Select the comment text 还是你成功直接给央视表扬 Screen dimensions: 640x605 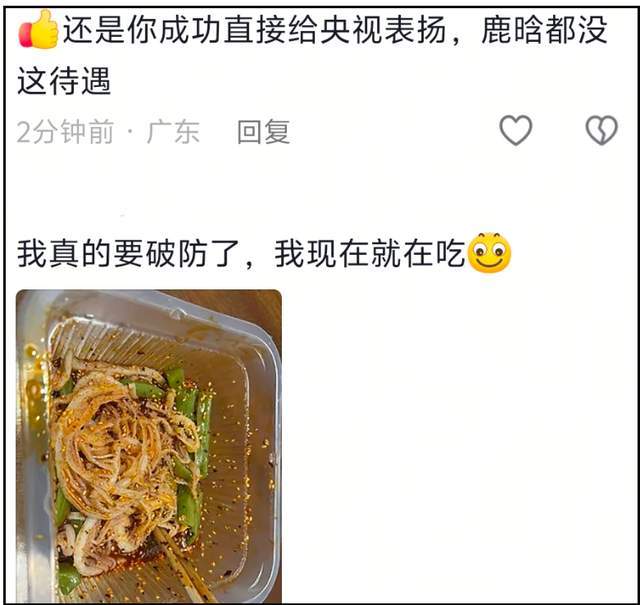[x=254, y=31]
